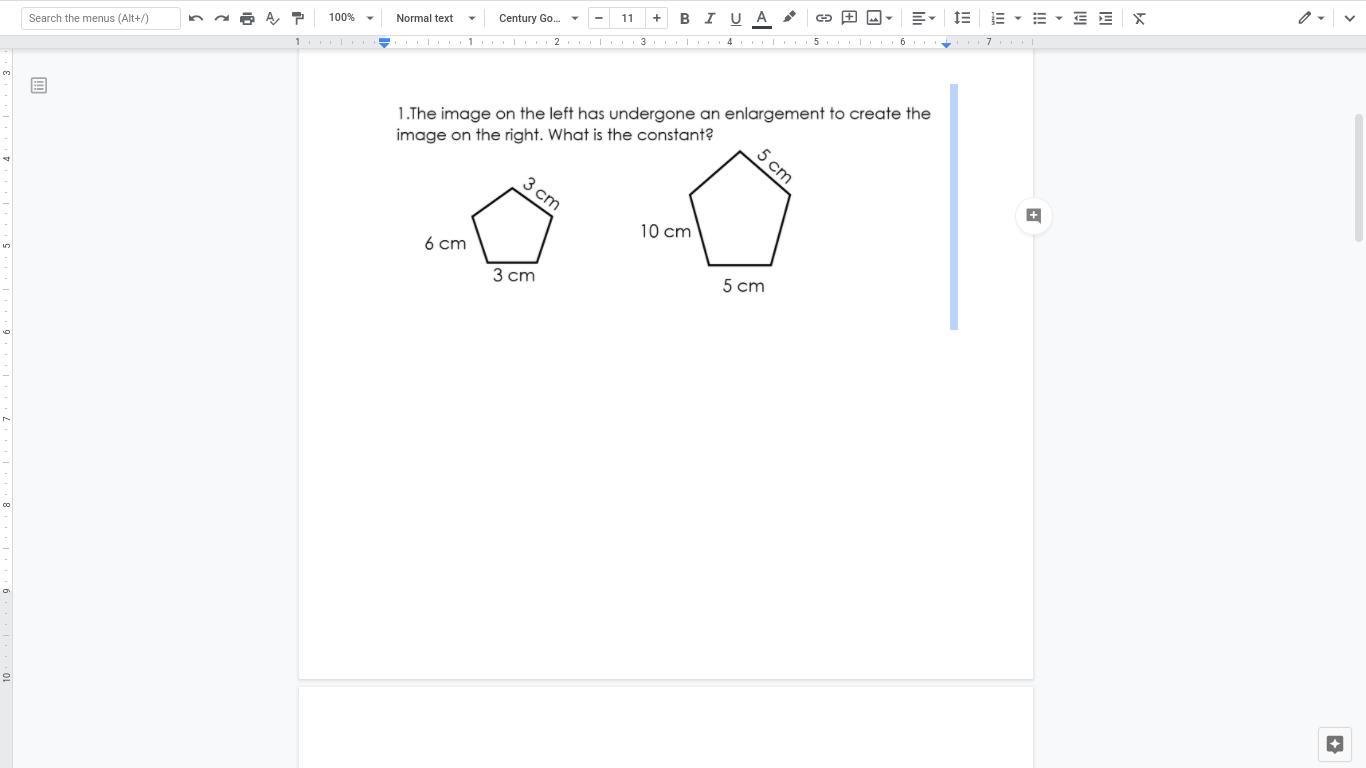Activate the Paint format roller
Screen dimensions: 1366x768
[298, 18]
